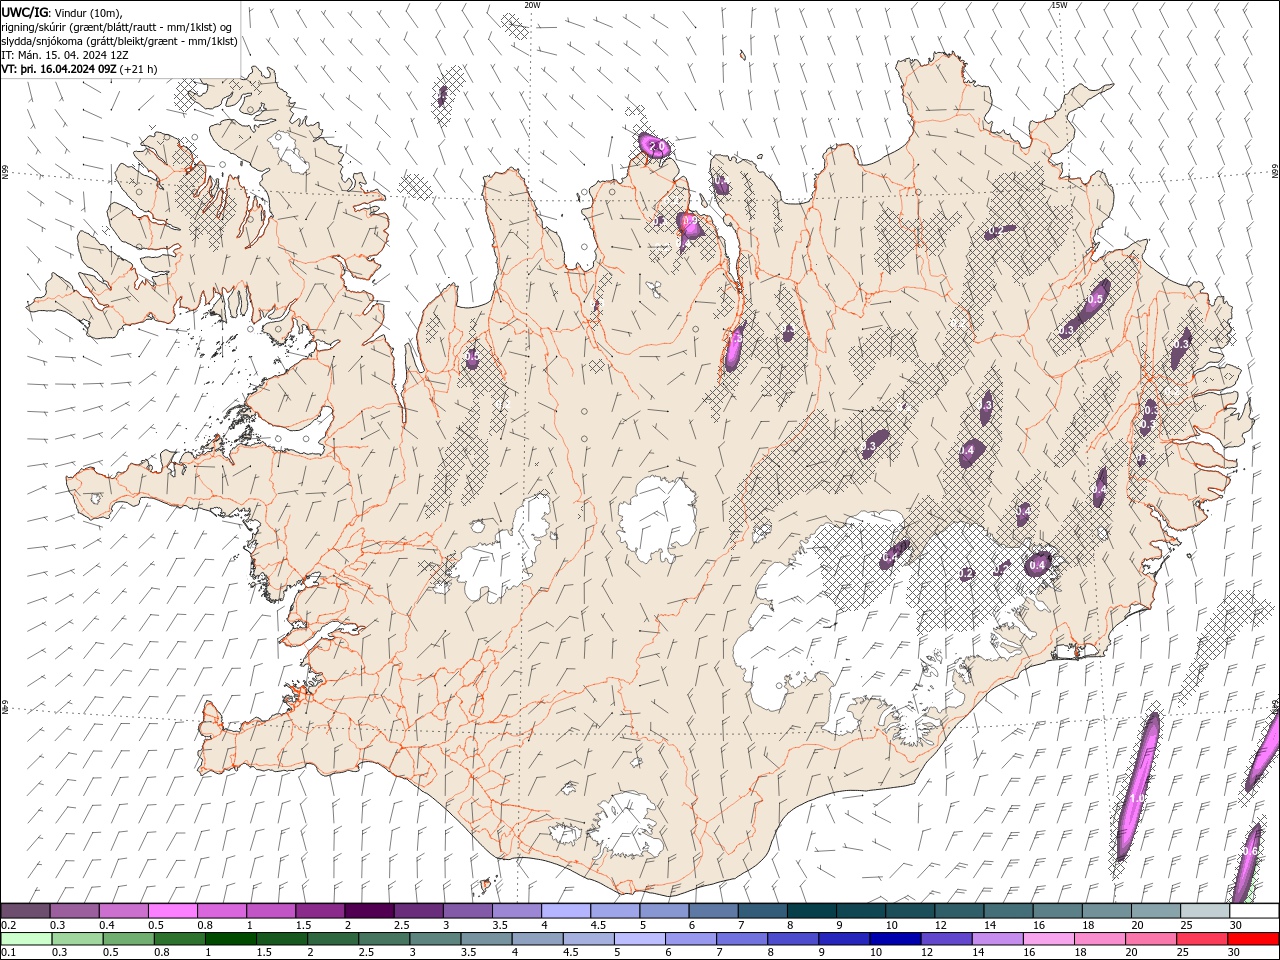The height and width of the screenshot is (960, 1280).
Task: Pick the lower legend swatch labeled 0.8
Action: tap(178, 939)
